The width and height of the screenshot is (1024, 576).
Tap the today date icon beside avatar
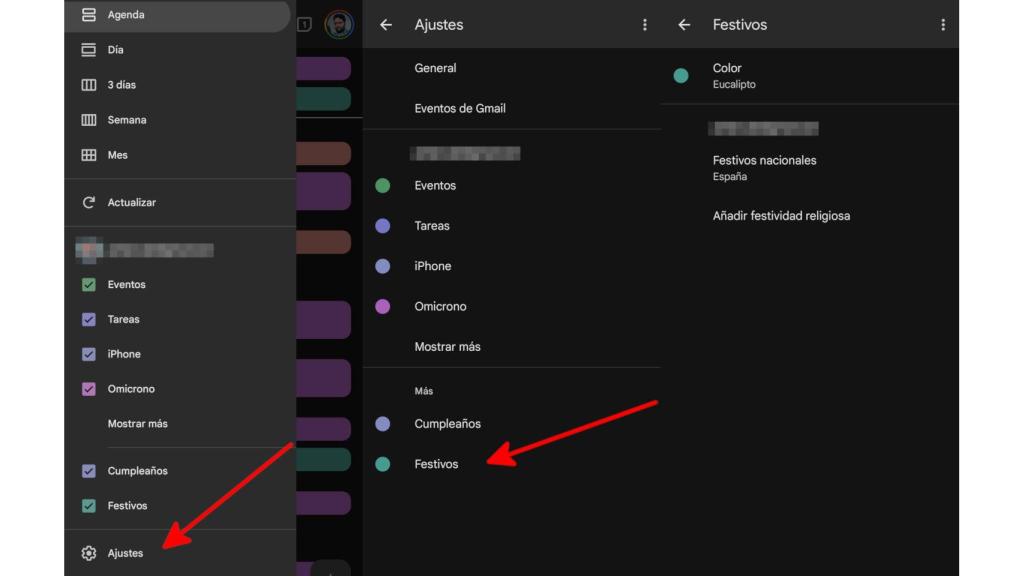click(x=304, y=24)
